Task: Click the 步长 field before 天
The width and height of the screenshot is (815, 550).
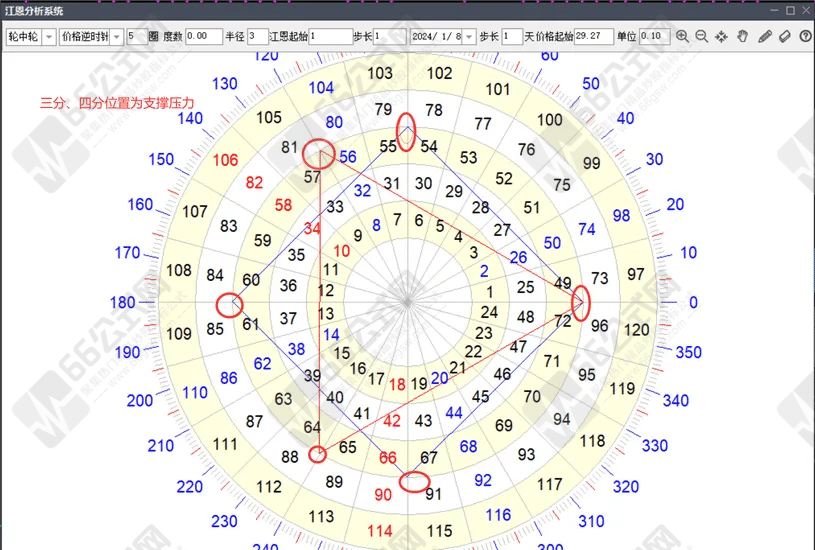Action: coord(511,36)
